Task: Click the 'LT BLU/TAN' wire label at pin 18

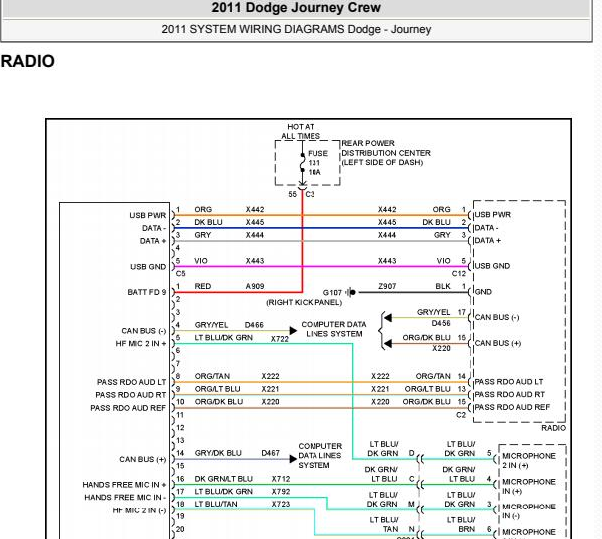Action: coord(216,504)
